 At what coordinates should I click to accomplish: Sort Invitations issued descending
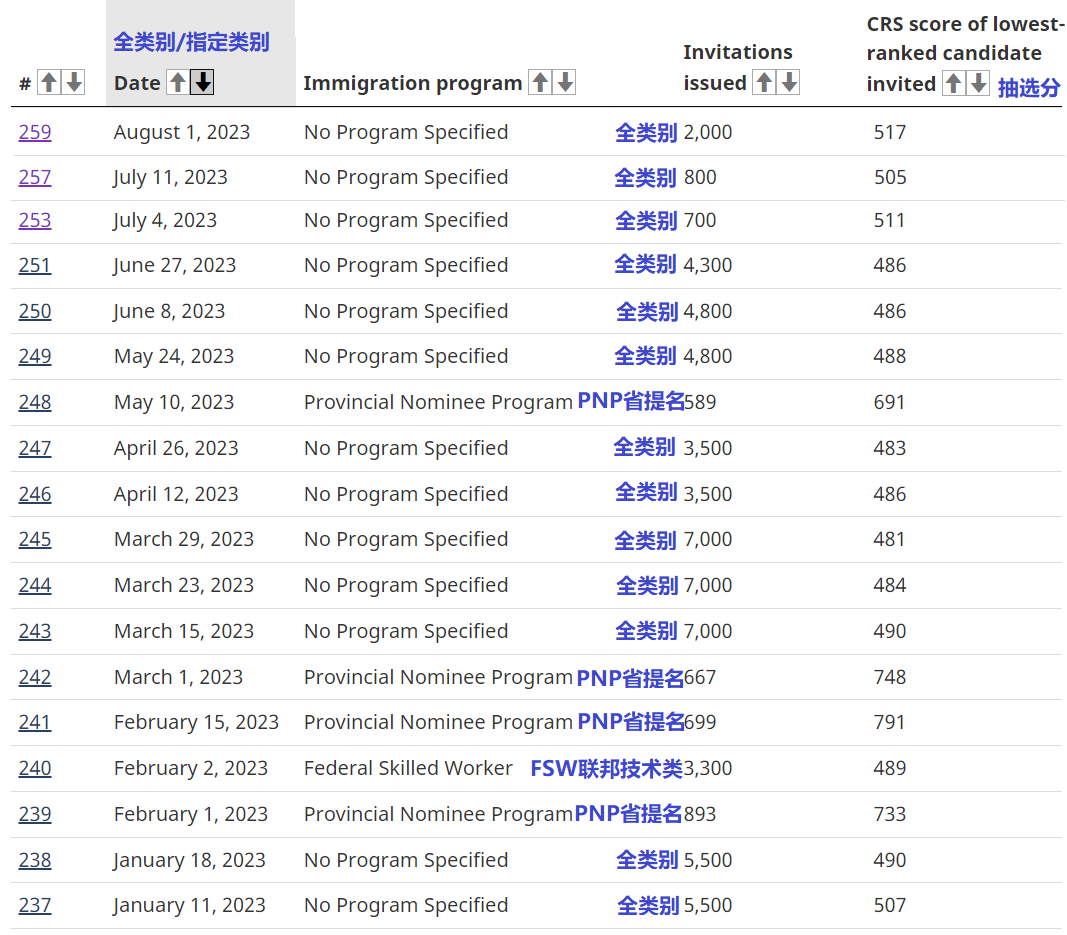789,82
